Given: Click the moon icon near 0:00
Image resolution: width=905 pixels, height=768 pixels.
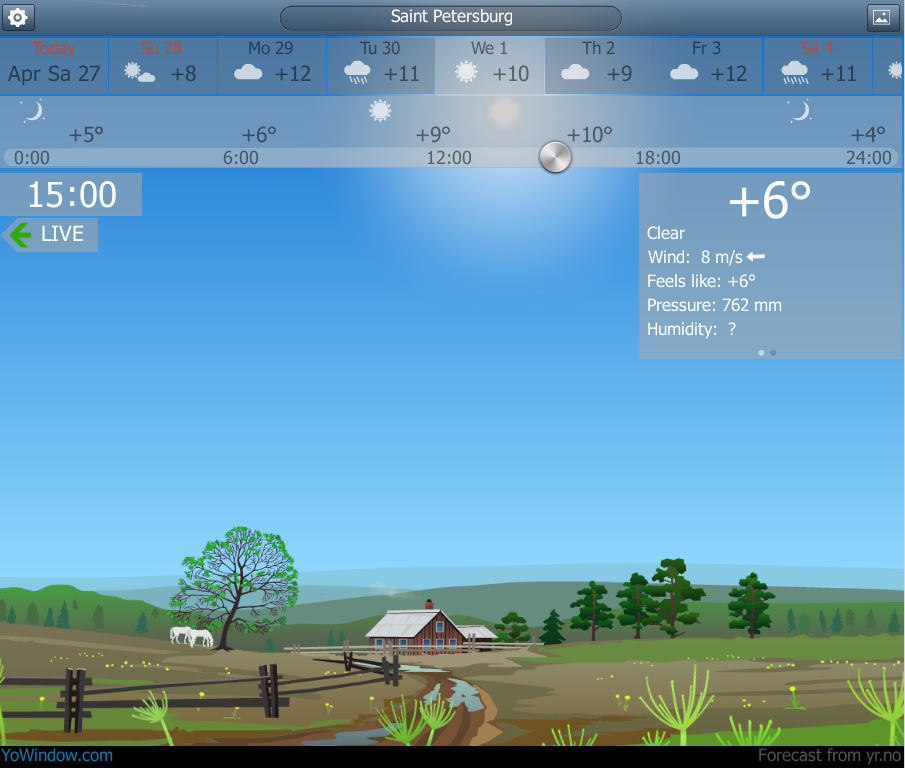Looking at the screenshot, I should tap(33, 111).
